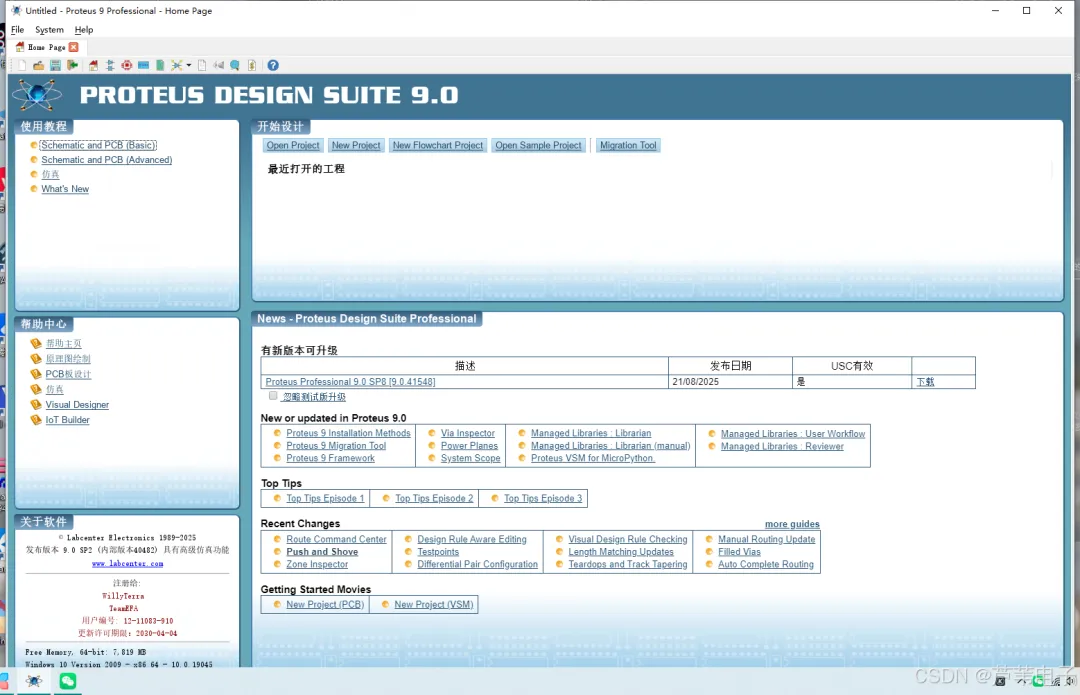1080x695 pixels.
Task: Click the dollar document toolbar icon
Action: 252,65
